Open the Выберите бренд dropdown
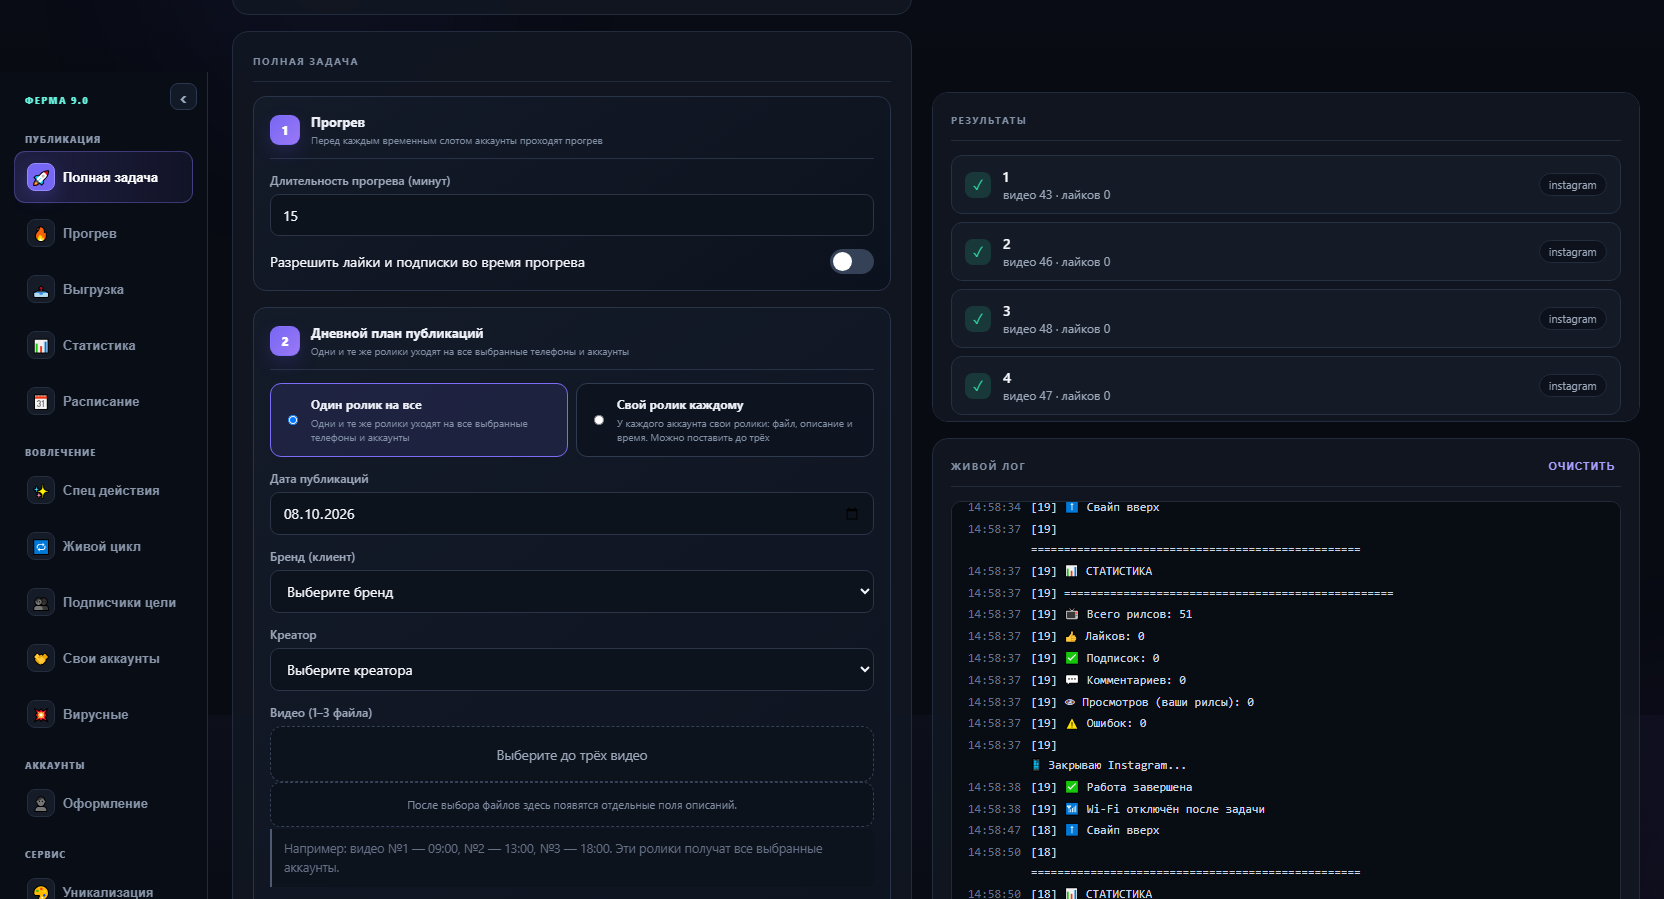Screen dimensions: 1664x899 coord(572,592)
